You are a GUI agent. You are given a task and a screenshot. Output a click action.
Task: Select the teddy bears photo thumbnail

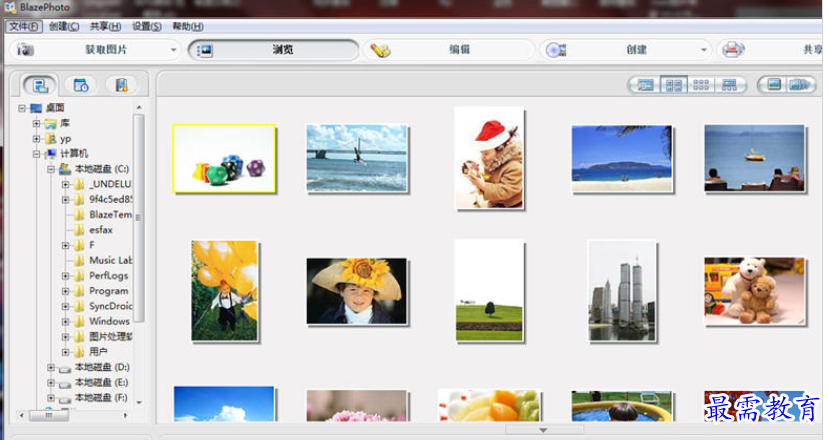pos(754,291)
